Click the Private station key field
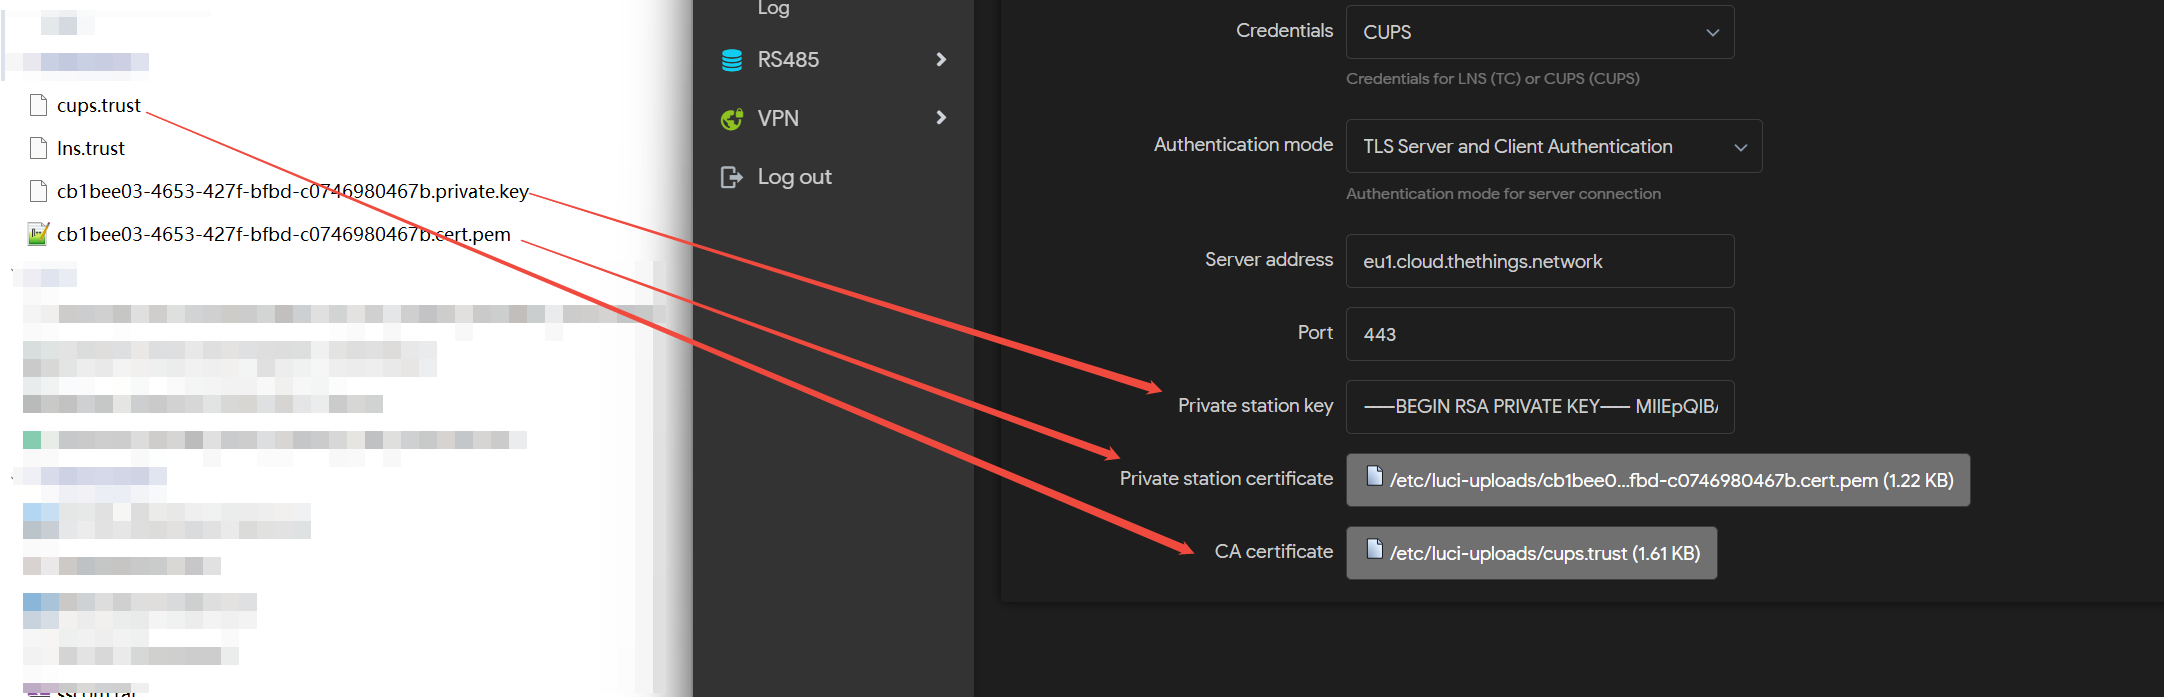Viewport: 2164px width, 697px height. pyautogui.click(x=1539, y=406)
